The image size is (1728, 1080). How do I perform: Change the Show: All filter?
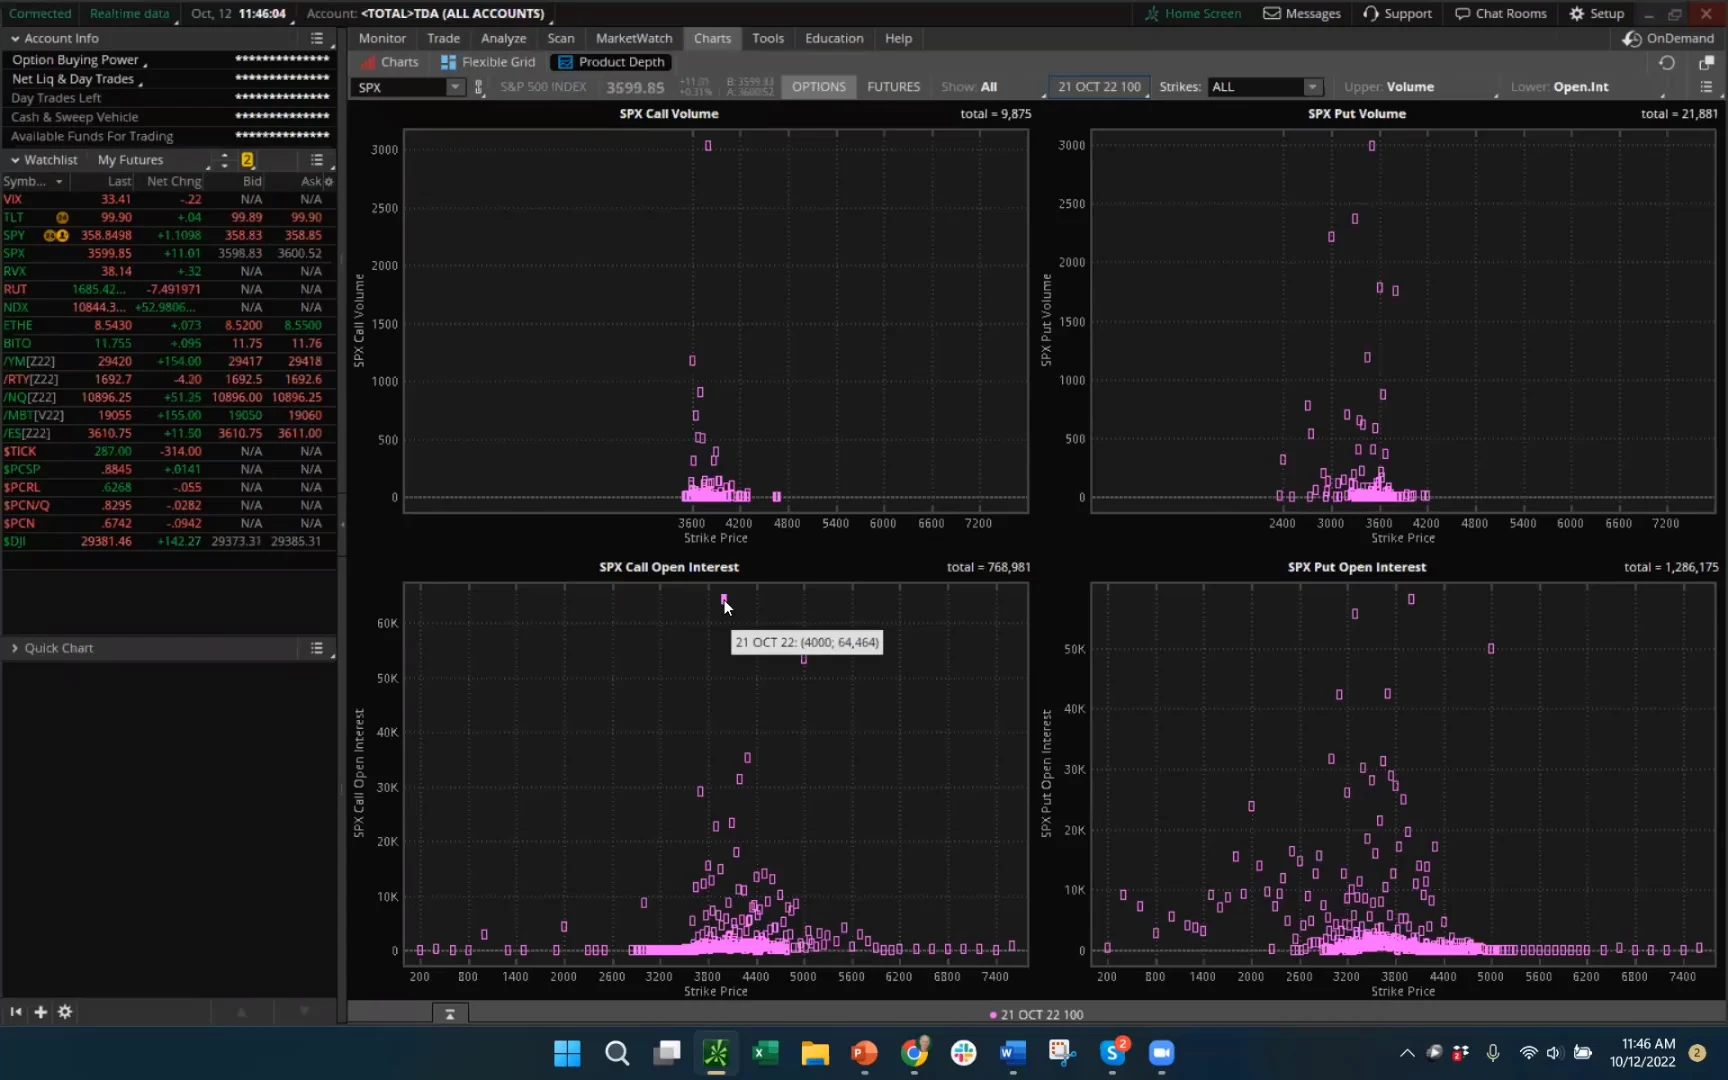pyautogui.click(x=969, y=87)
